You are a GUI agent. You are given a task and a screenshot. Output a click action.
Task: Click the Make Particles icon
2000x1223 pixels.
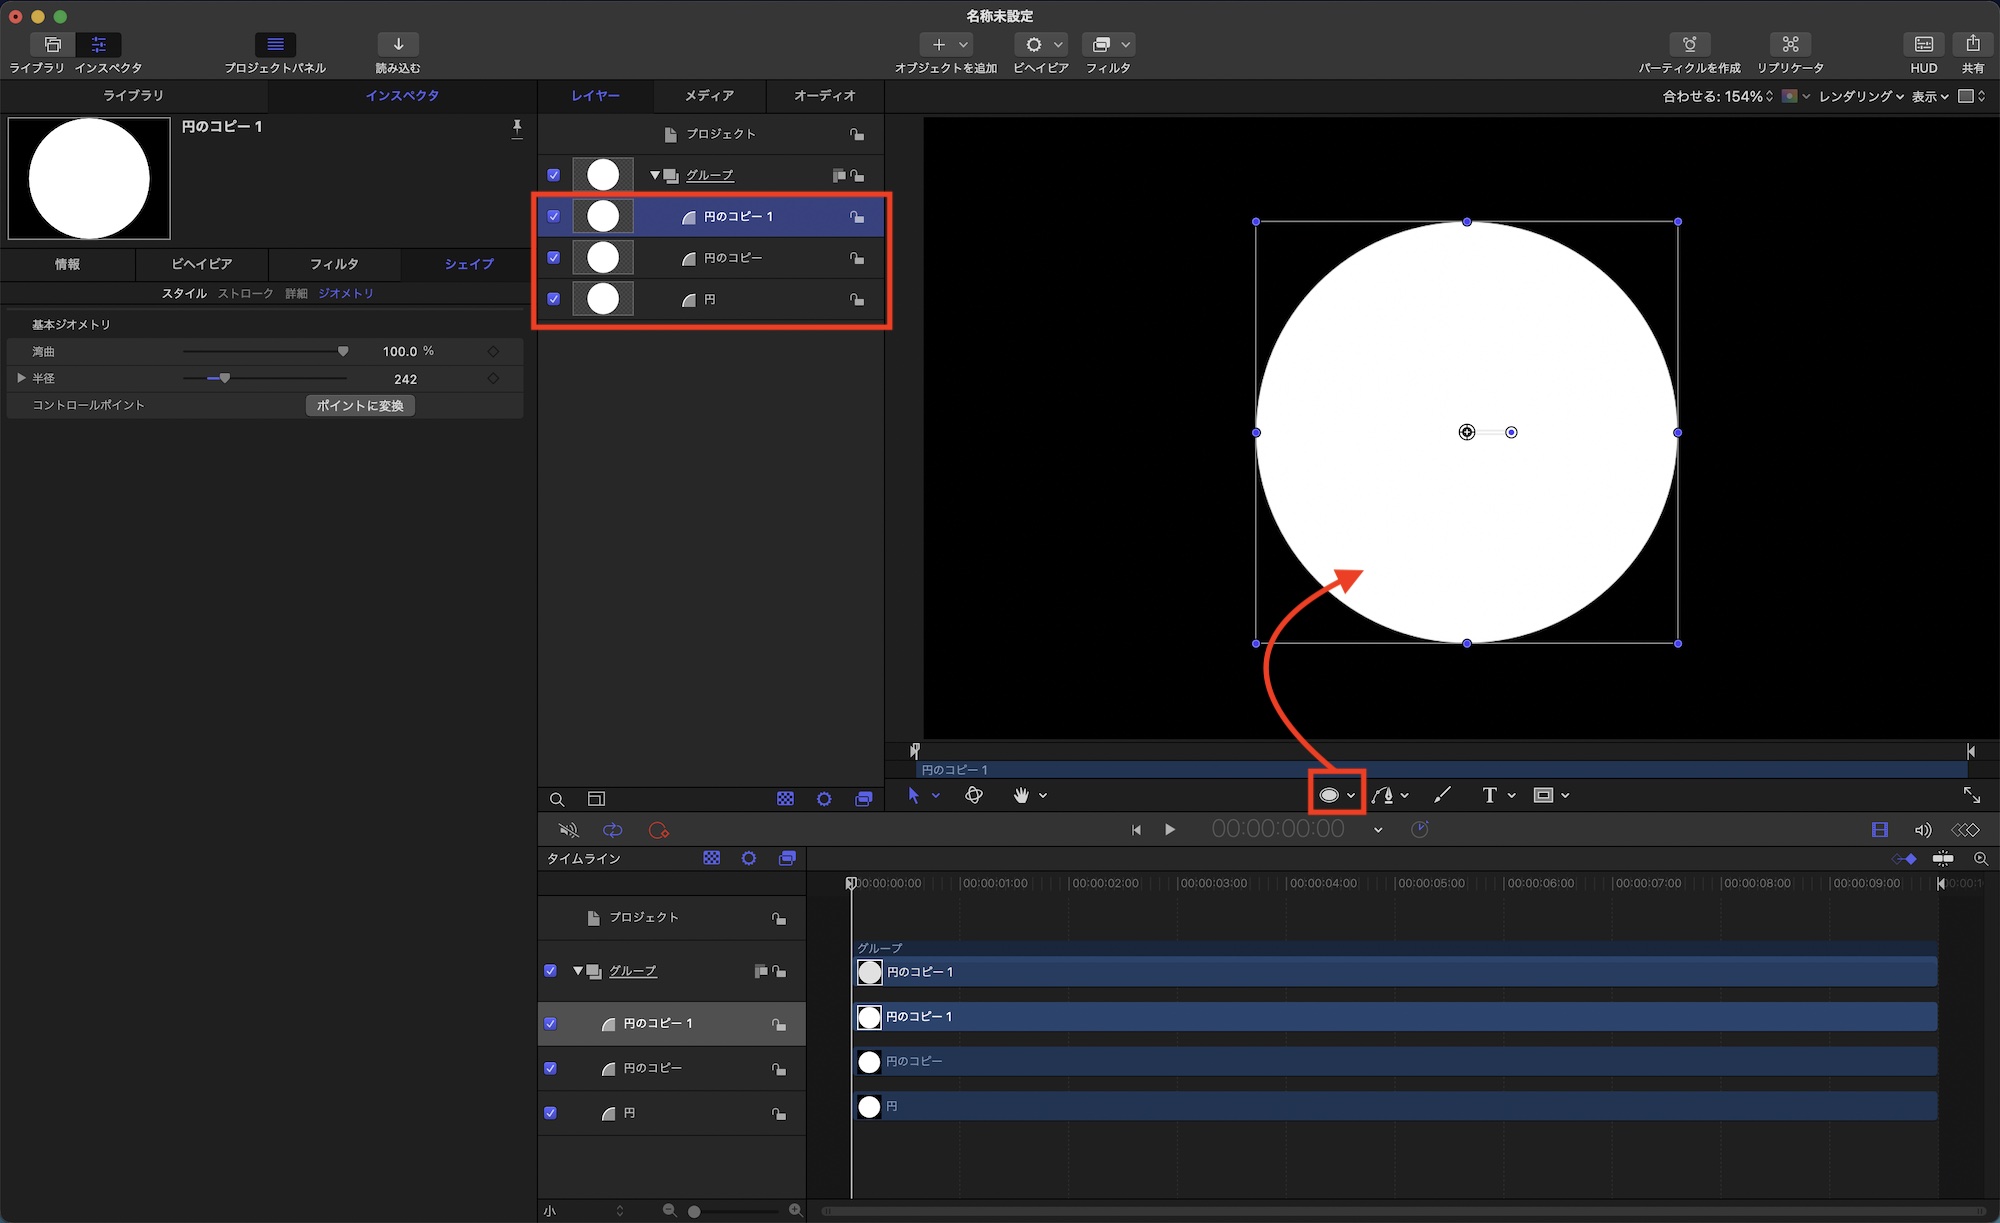[x=1689, y=45]
